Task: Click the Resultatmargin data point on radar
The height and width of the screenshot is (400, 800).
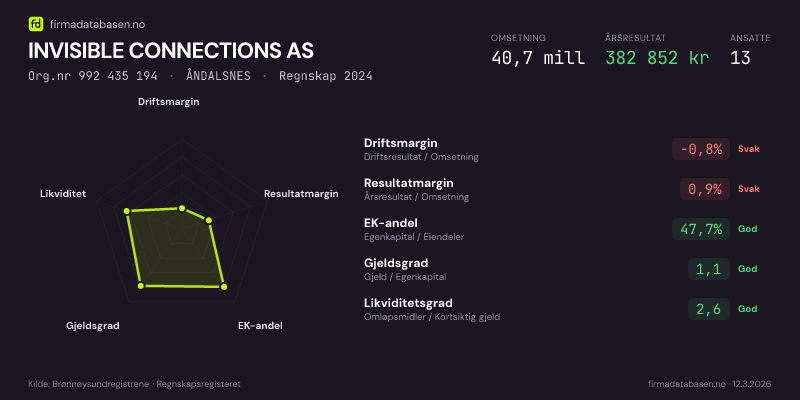Action: coord(208,219)
